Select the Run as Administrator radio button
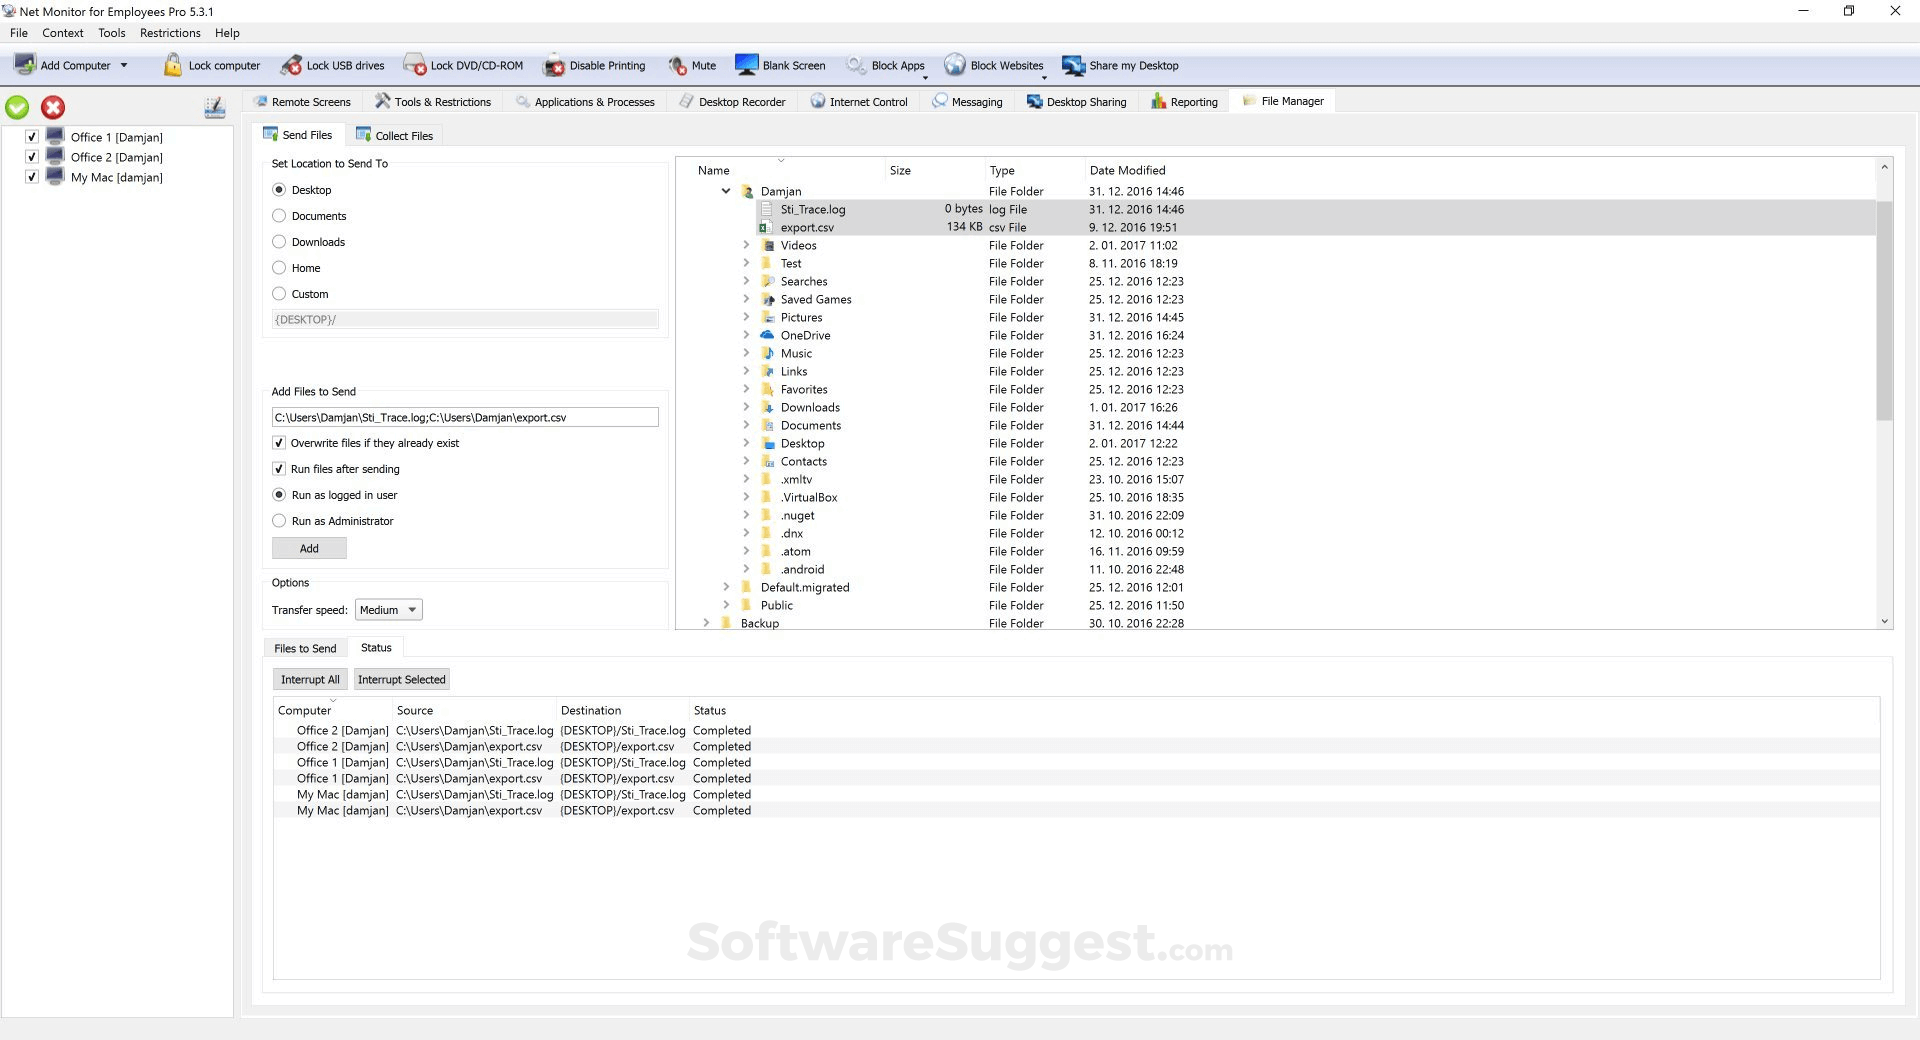The image size is (1920, 1040). click(x=279, y=521)
